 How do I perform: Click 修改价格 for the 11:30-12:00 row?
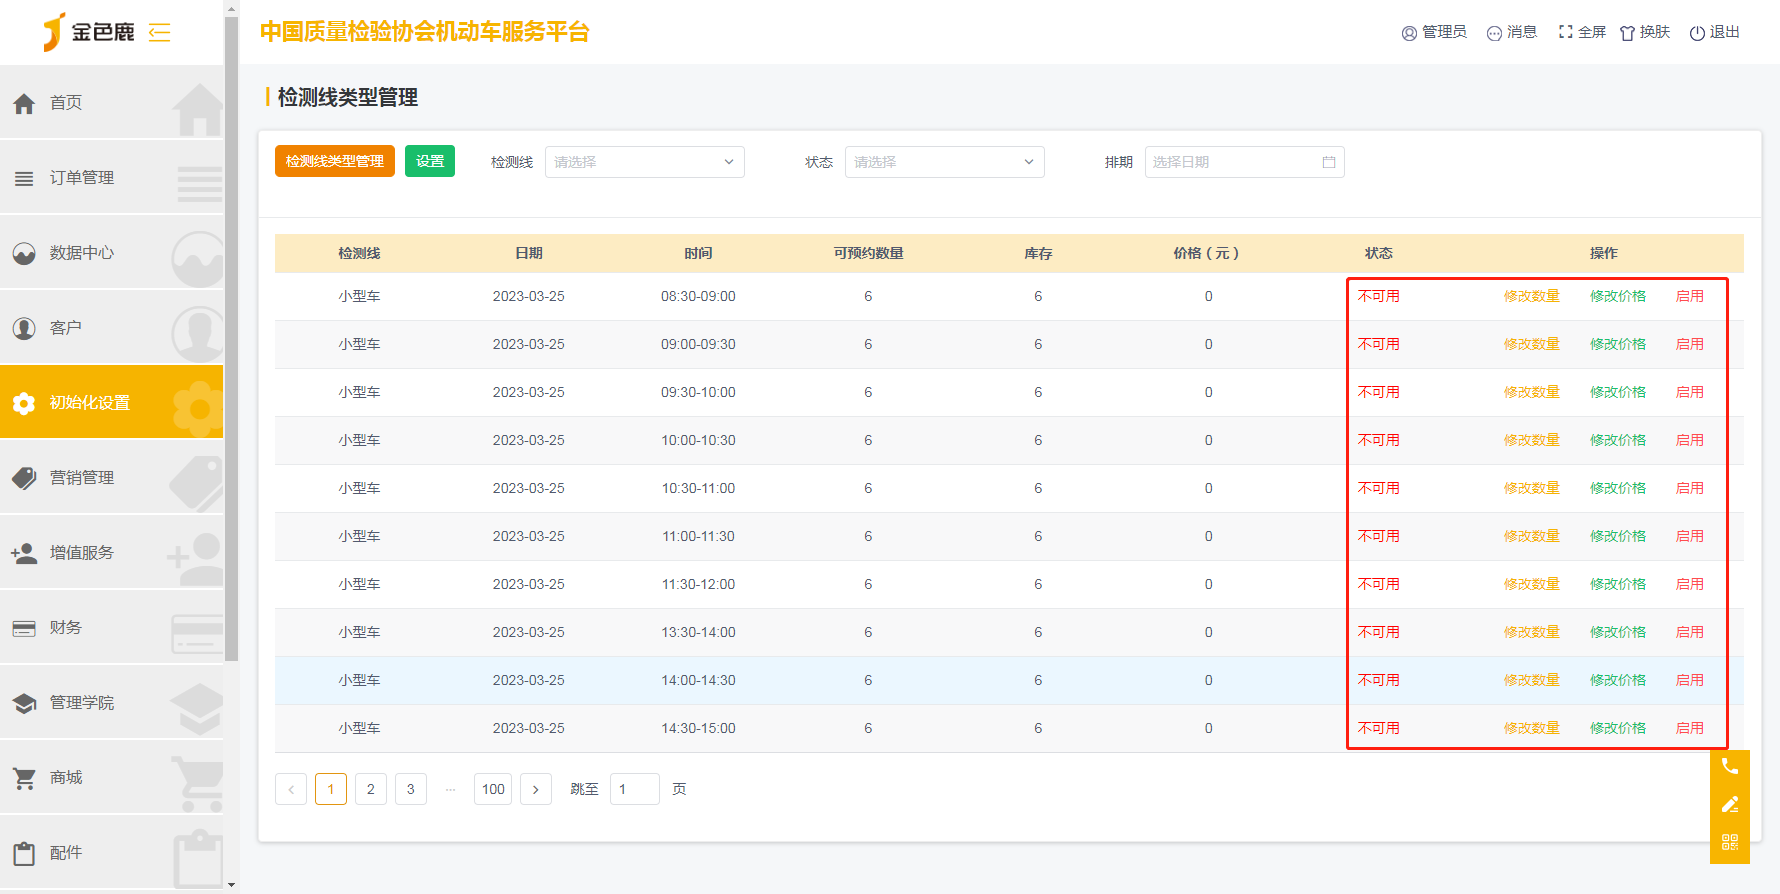click(1618, 584)
